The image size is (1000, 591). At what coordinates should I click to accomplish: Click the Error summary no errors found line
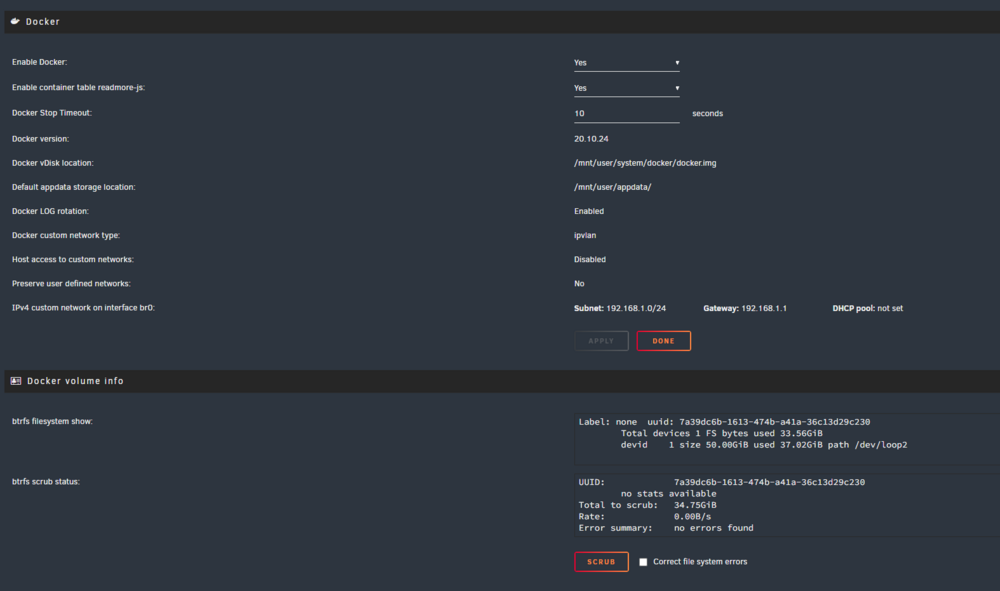point(666,528)
